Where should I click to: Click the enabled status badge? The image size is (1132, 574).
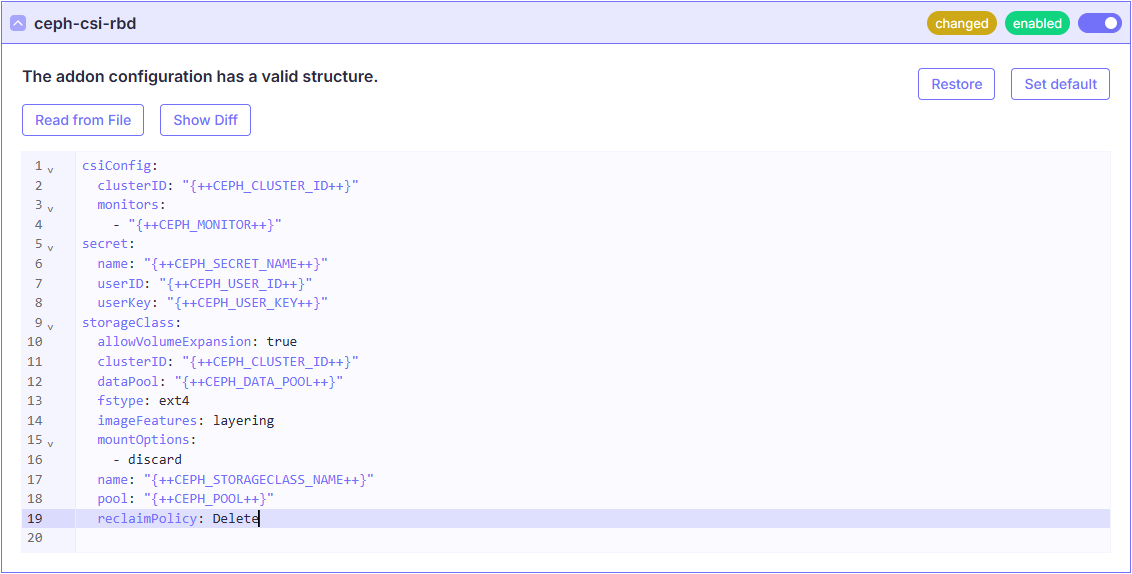coord(1037,23)
